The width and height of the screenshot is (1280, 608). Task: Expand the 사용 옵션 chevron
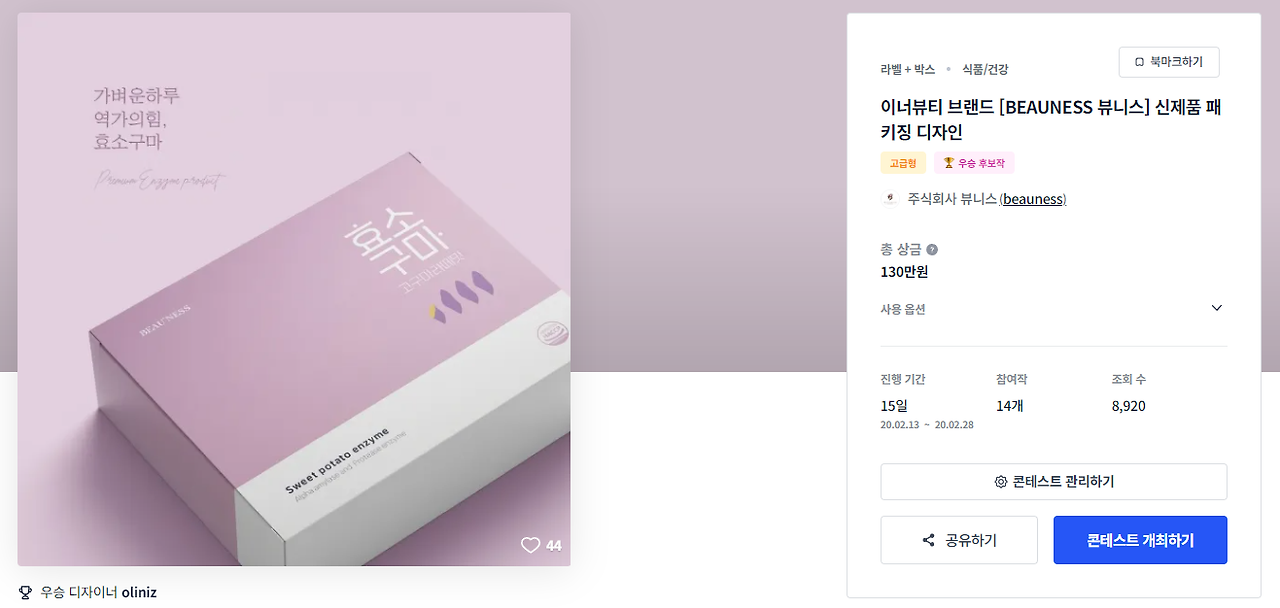click(x=1217, y=308)
